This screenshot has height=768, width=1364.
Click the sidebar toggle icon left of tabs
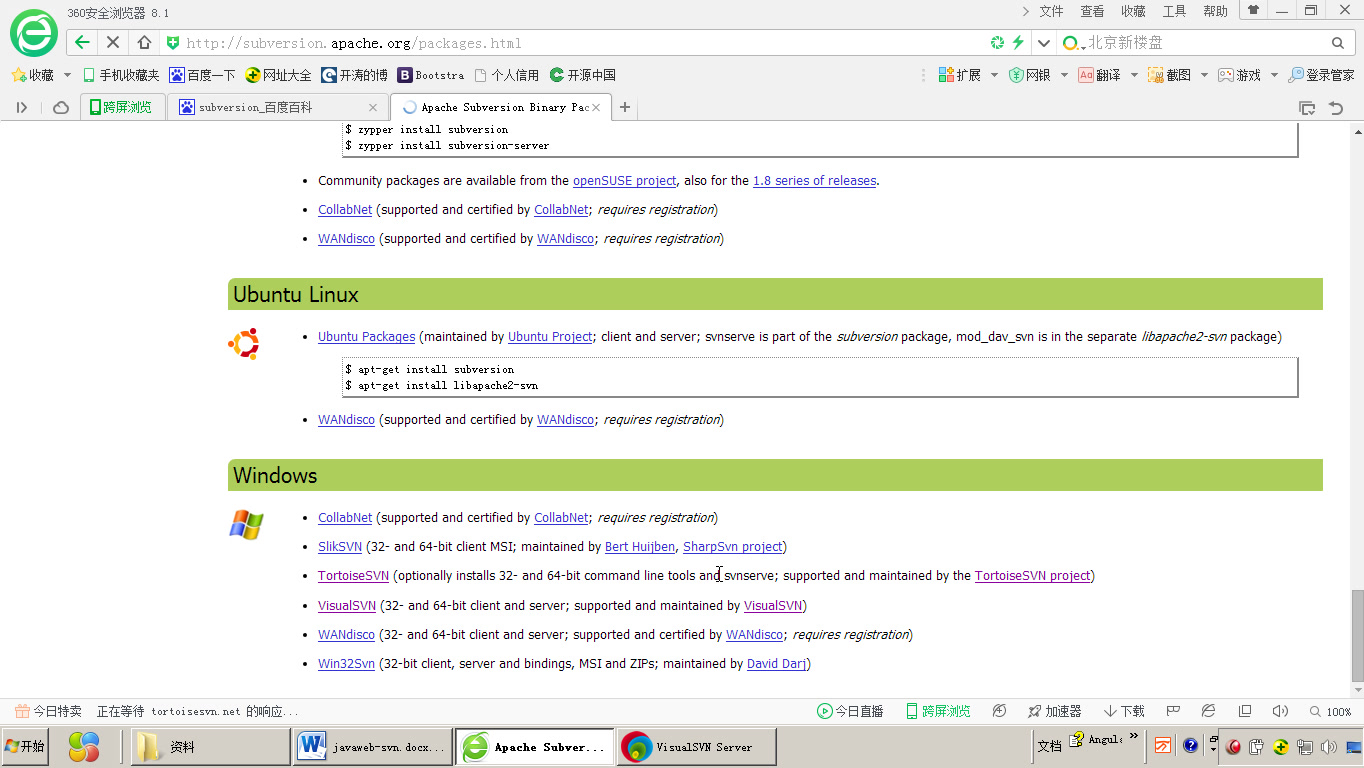(22, 107)
